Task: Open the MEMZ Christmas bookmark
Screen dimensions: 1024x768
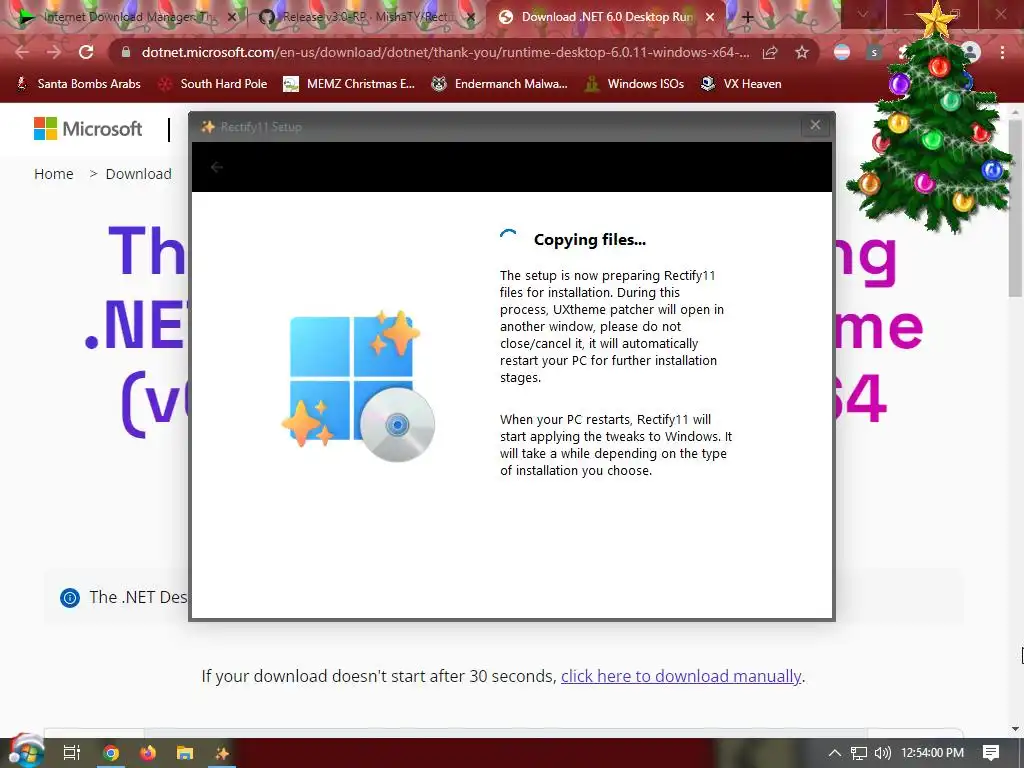Action: click(349, 84)
